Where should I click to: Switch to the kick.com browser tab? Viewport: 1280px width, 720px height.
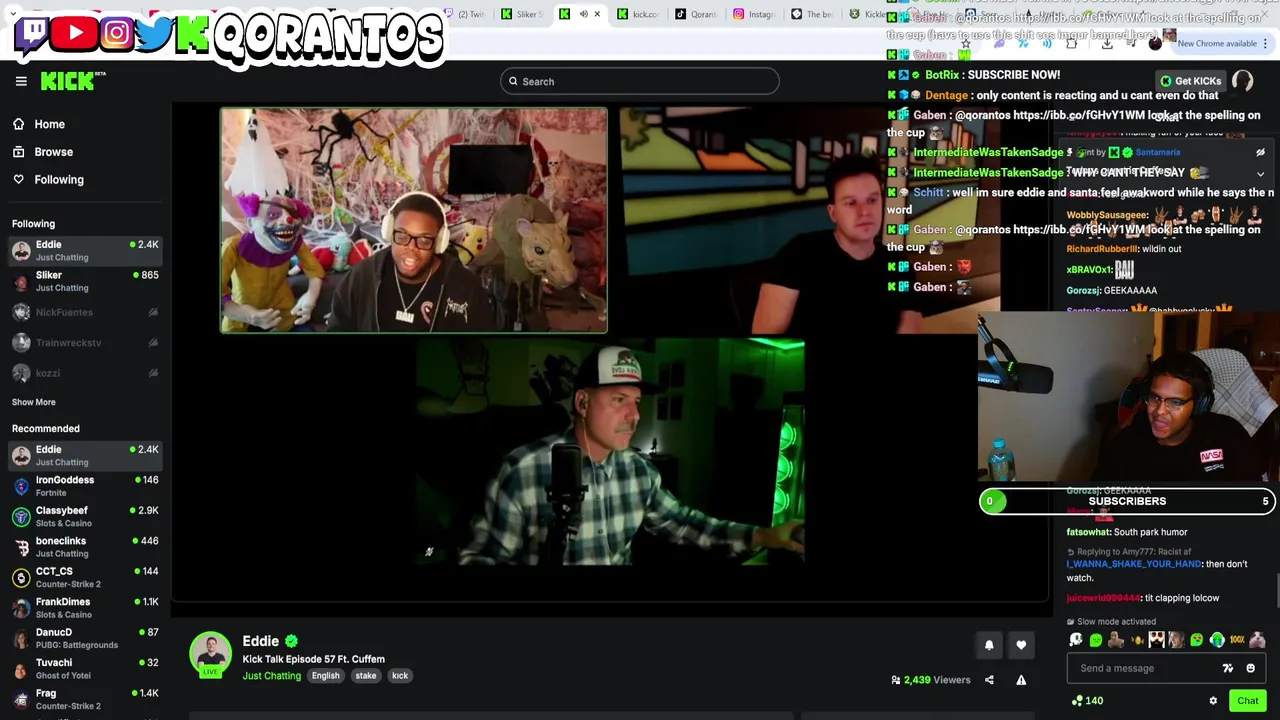pos(638,14)
